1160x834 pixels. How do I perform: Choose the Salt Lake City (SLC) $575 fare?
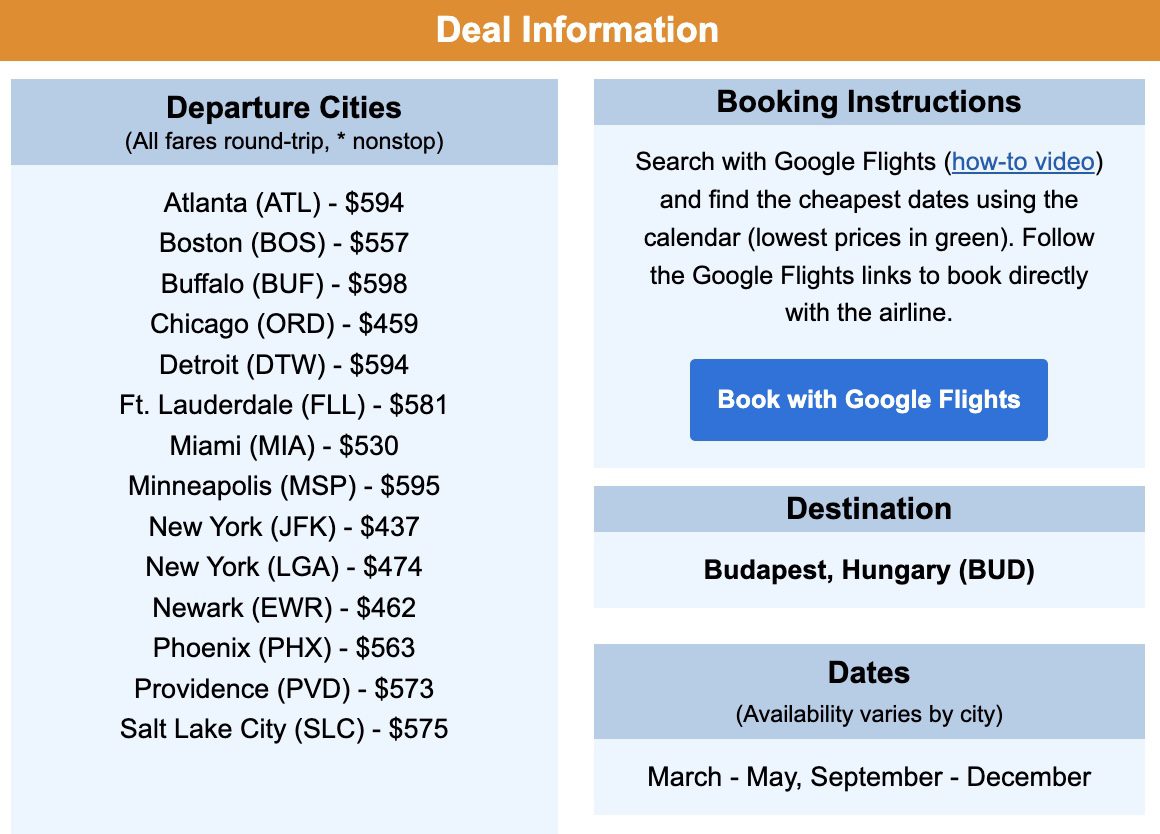[x=283, y=729]
